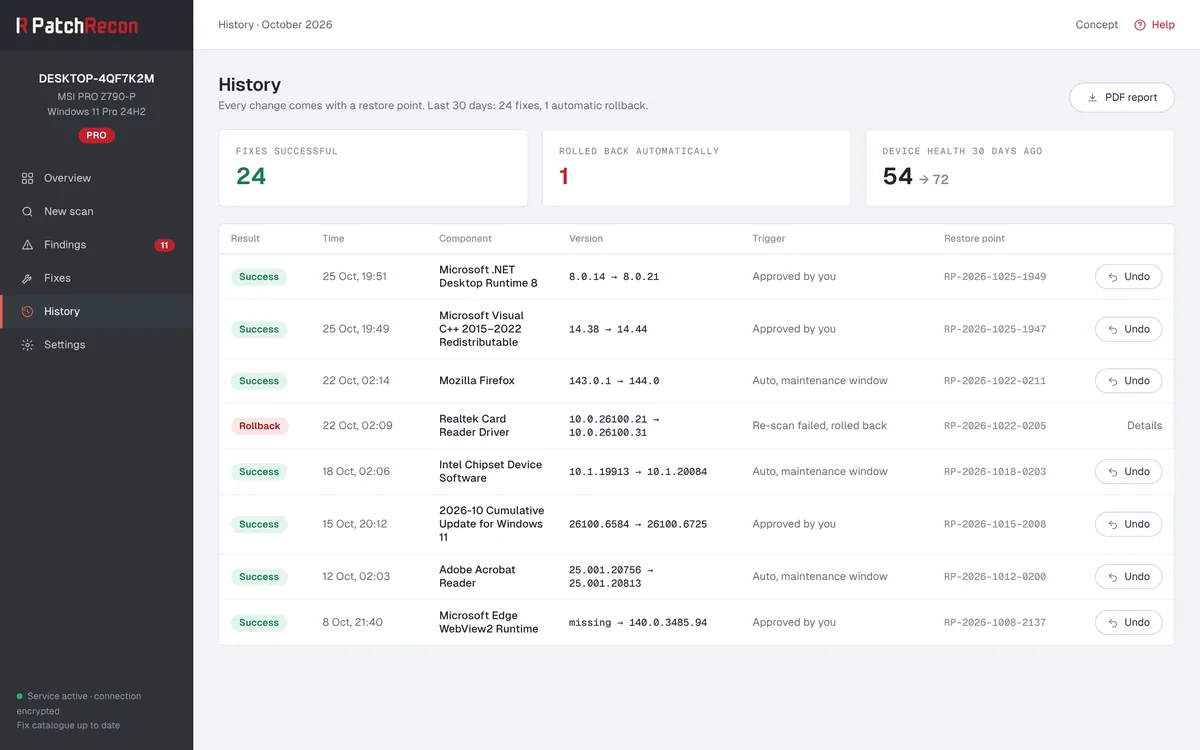The width and height of the screenshot is (1200, 750).
Task: Undo the Adobe Acrobat Reader update
Action: click(x=1128, y=577)
